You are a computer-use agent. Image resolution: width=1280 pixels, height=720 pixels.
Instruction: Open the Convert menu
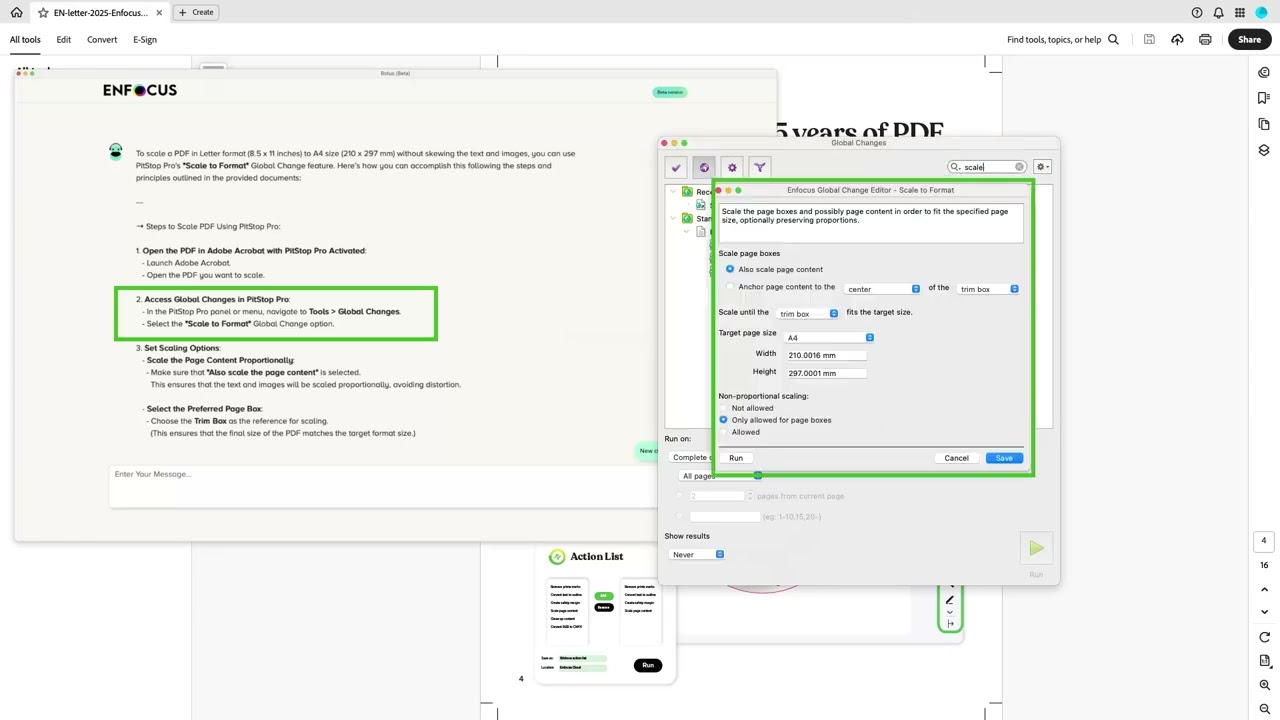point(102,40)
